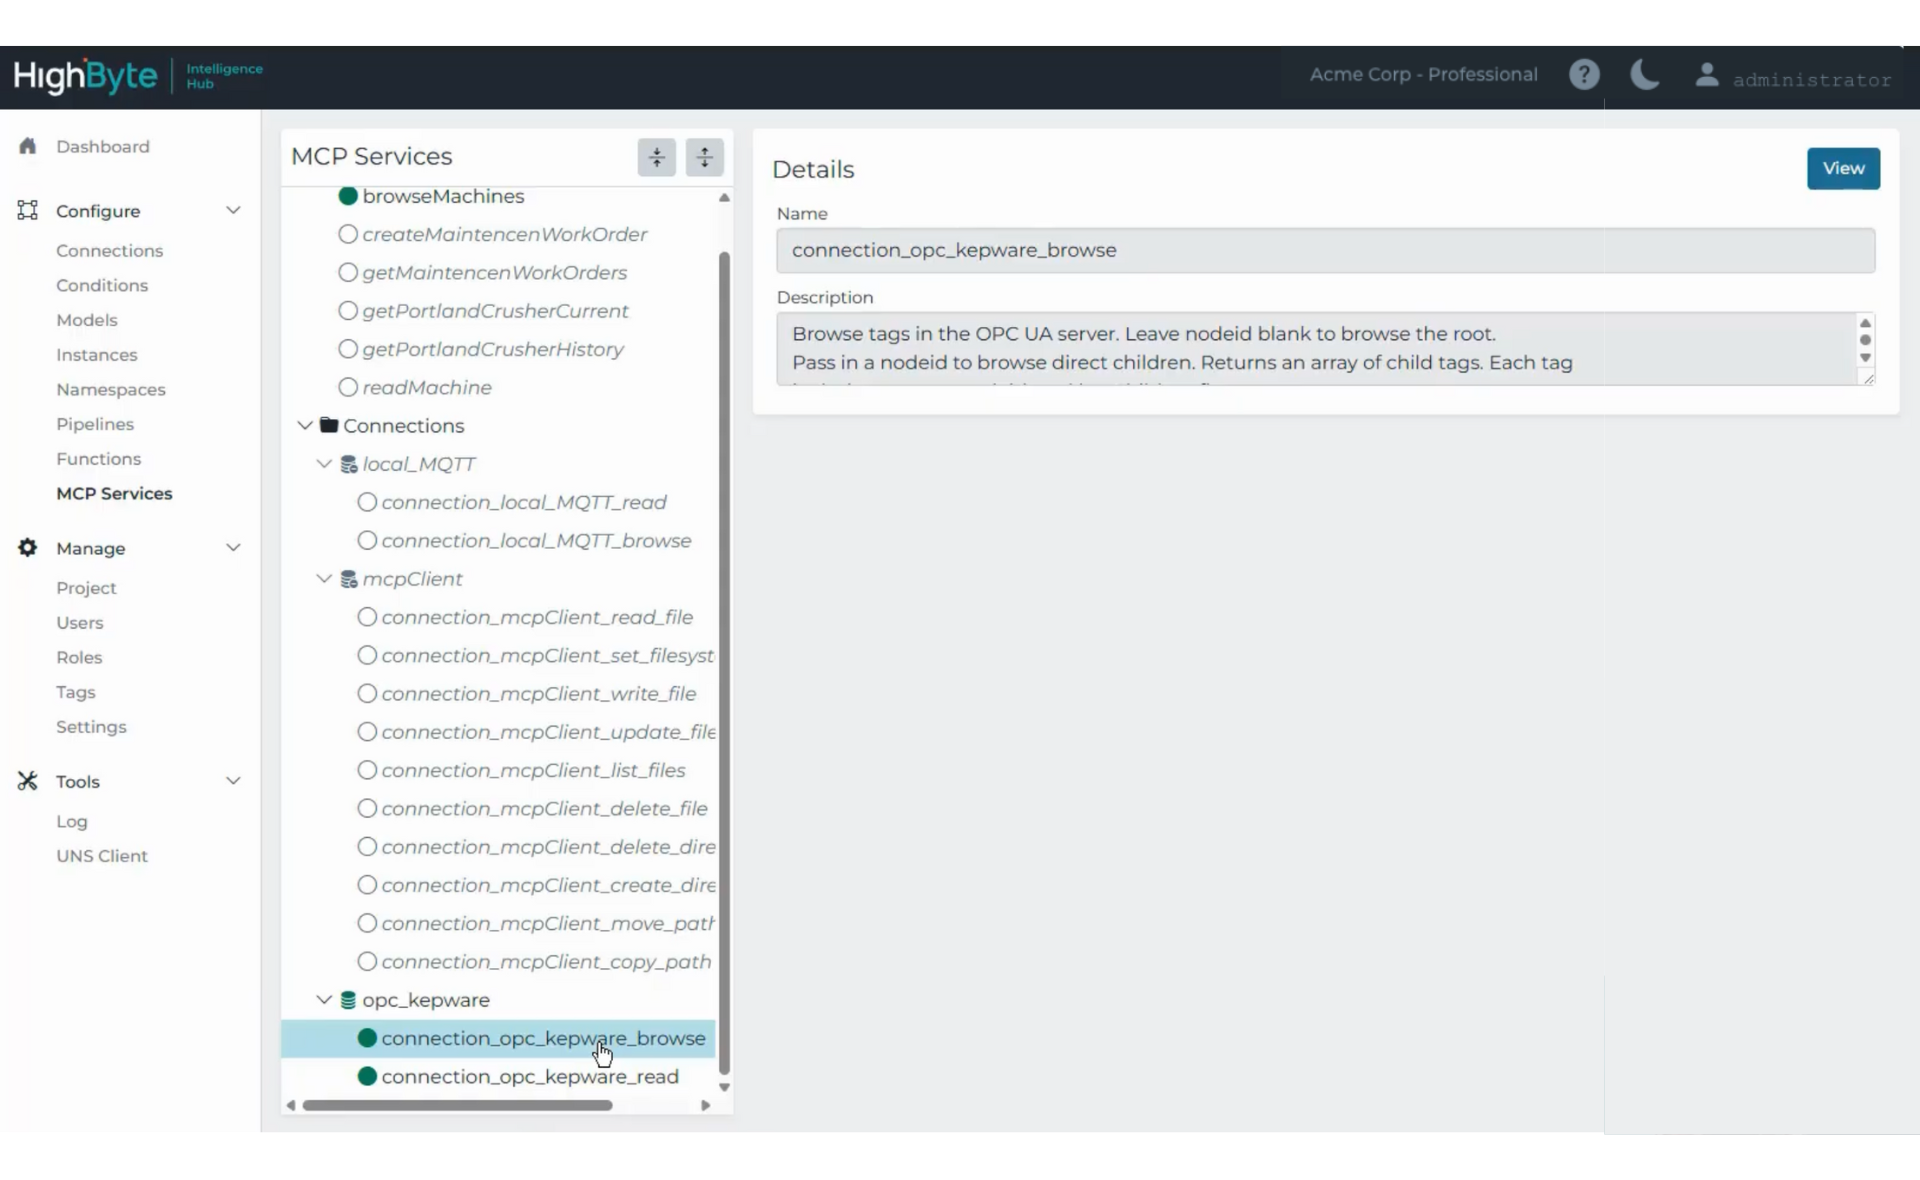The height and width of the screenshot is (1180, 1920).
Task: Navigate to UNS Client under Tools
Action: pos(102,856)
